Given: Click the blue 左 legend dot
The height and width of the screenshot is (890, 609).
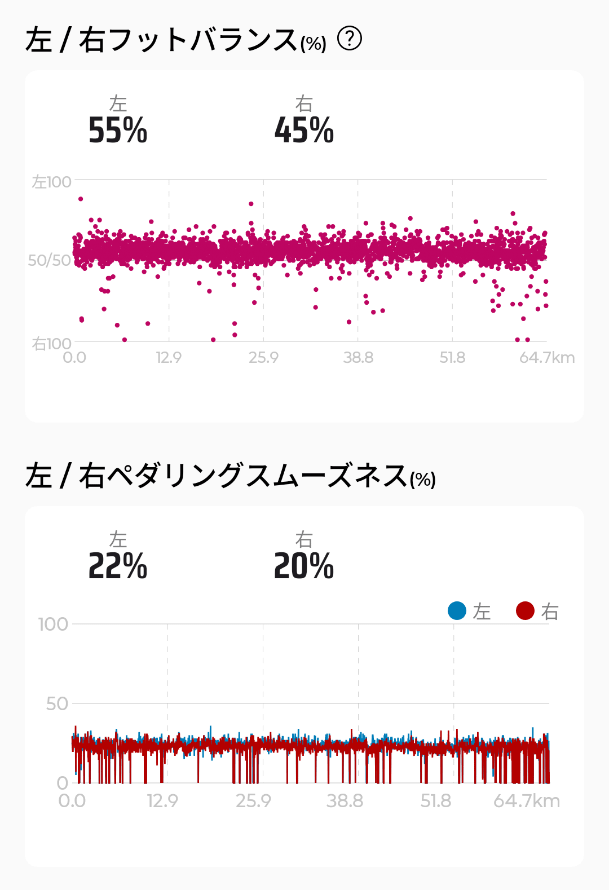Looking at the screenshot, I should [458, 611].
